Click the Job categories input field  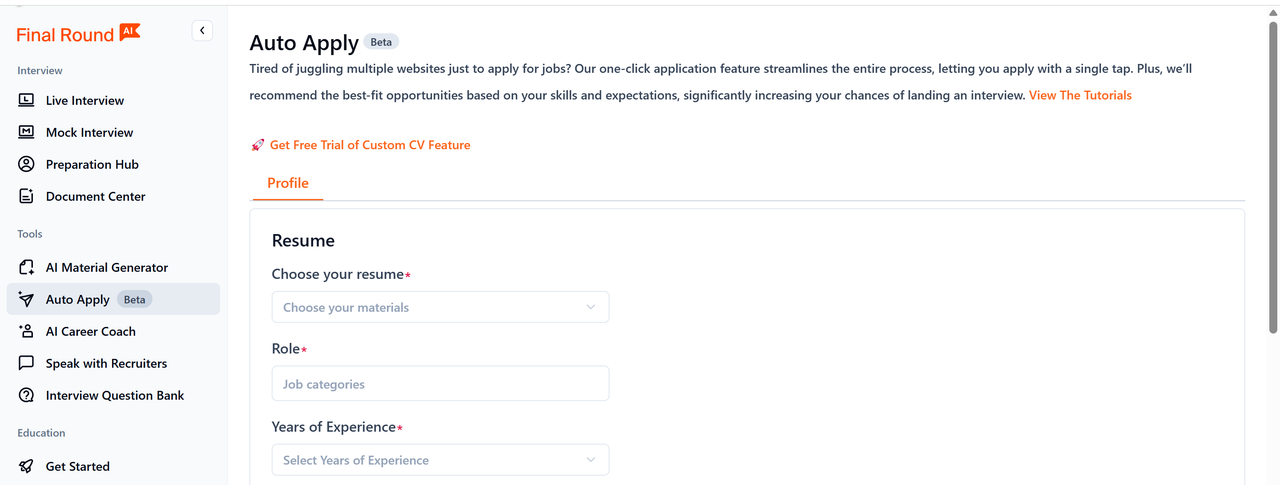(440, 384)
